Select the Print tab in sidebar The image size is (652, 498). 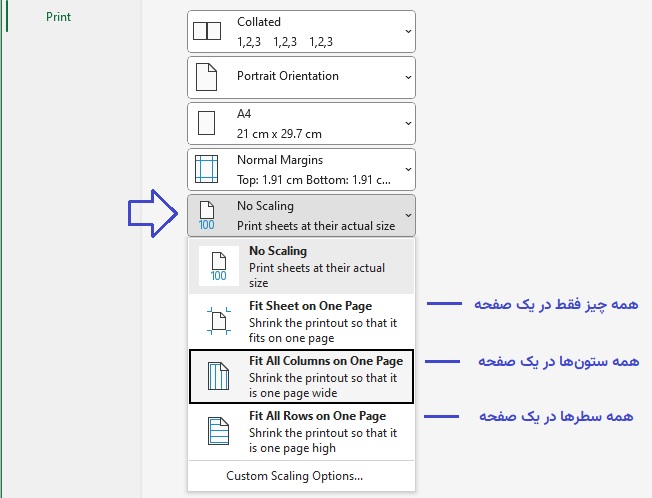[x=58, y=17]
